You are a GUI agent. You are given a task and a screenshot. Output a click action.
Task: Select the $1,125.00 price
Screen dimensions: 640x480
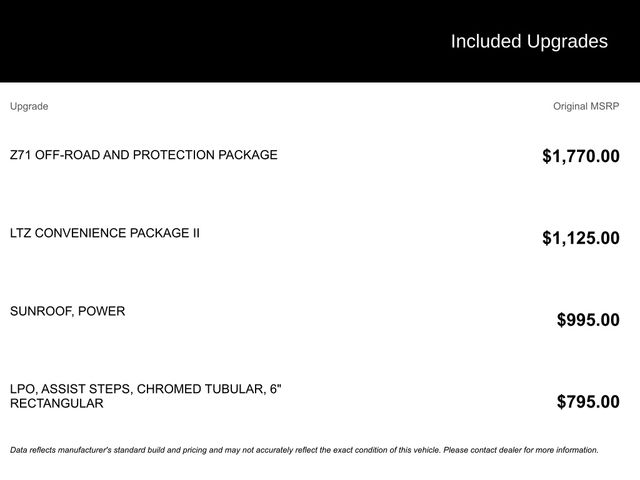click(x=580, y=238)
